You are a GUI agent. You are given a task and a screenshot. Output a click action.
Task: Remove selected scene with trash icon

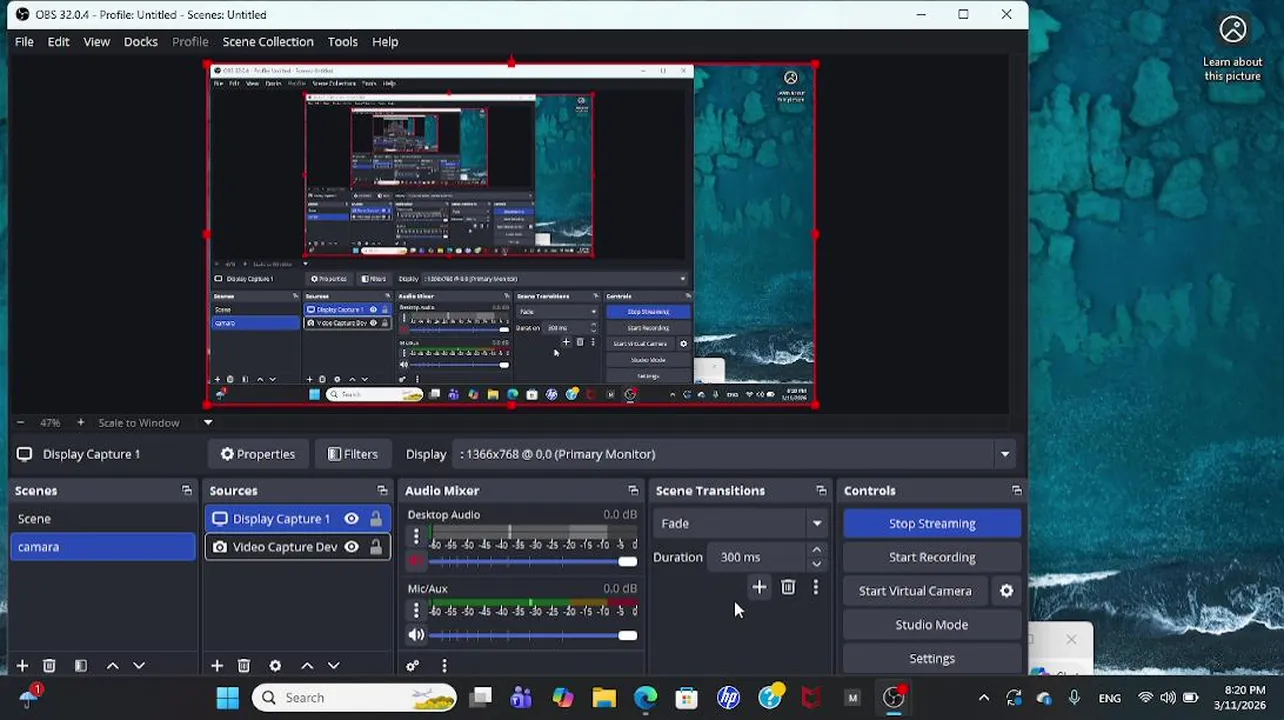pyautogui.click(x=49, y=666)
